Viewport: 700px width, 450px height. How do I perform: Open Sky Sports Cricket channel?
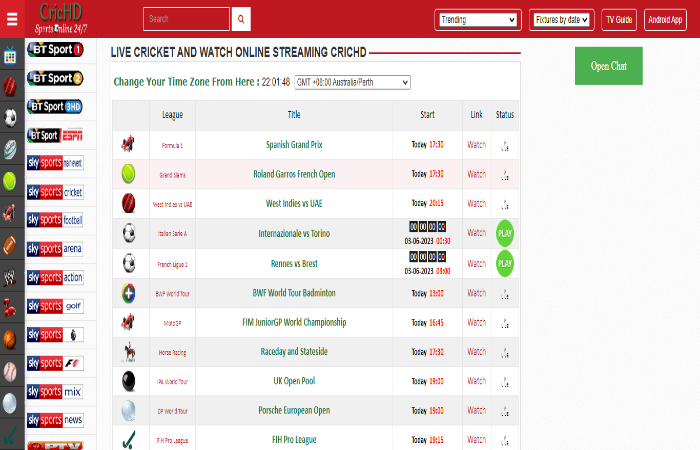tap(55, 192)
